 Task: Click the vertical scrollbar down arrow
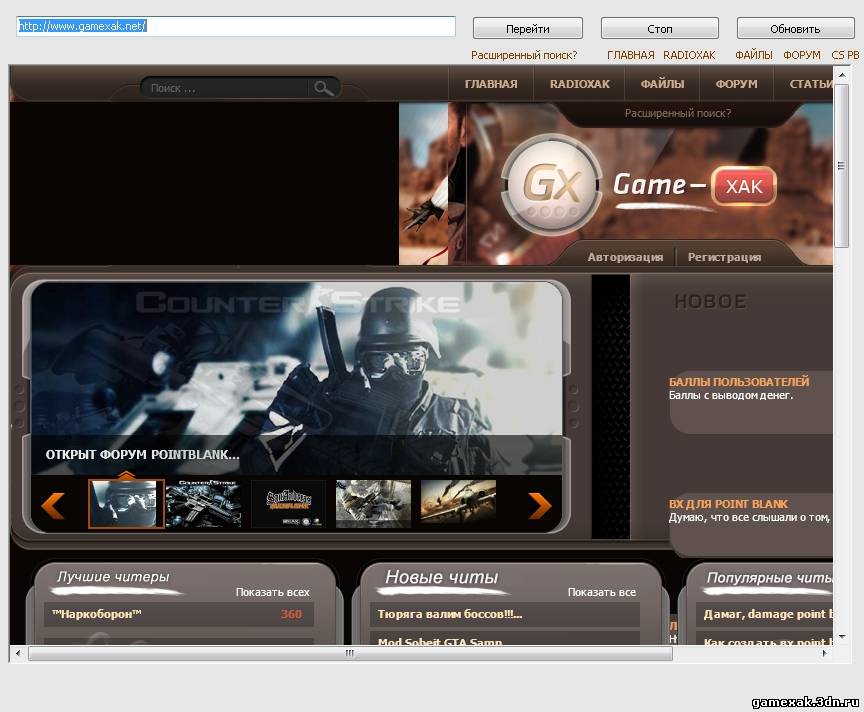(x=841, y=637)
